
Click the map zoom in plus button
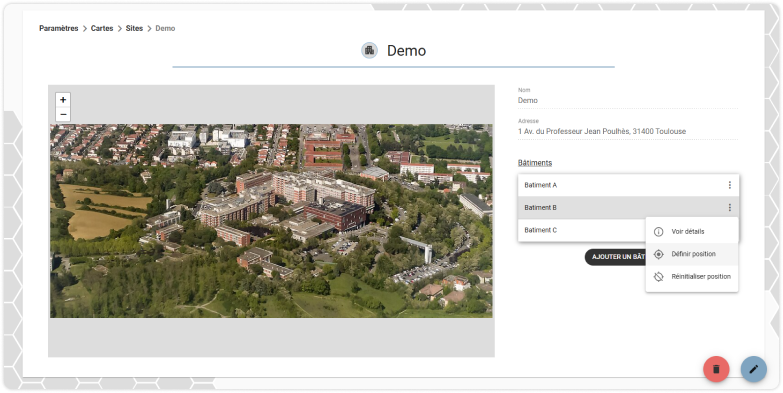click(63, 100)
